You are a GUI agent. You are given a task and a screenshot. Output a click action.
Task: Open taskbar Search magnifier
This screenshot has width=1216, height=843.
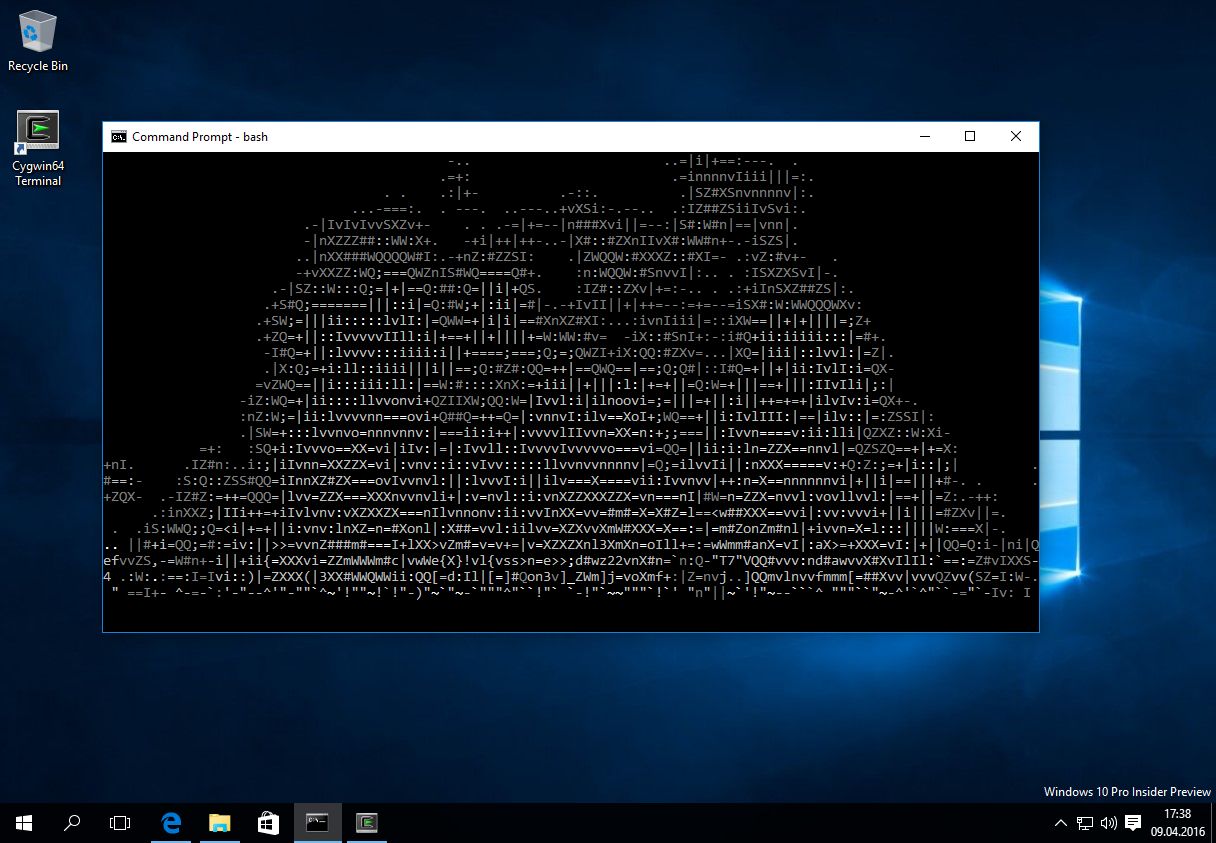[x=72, y=823]
